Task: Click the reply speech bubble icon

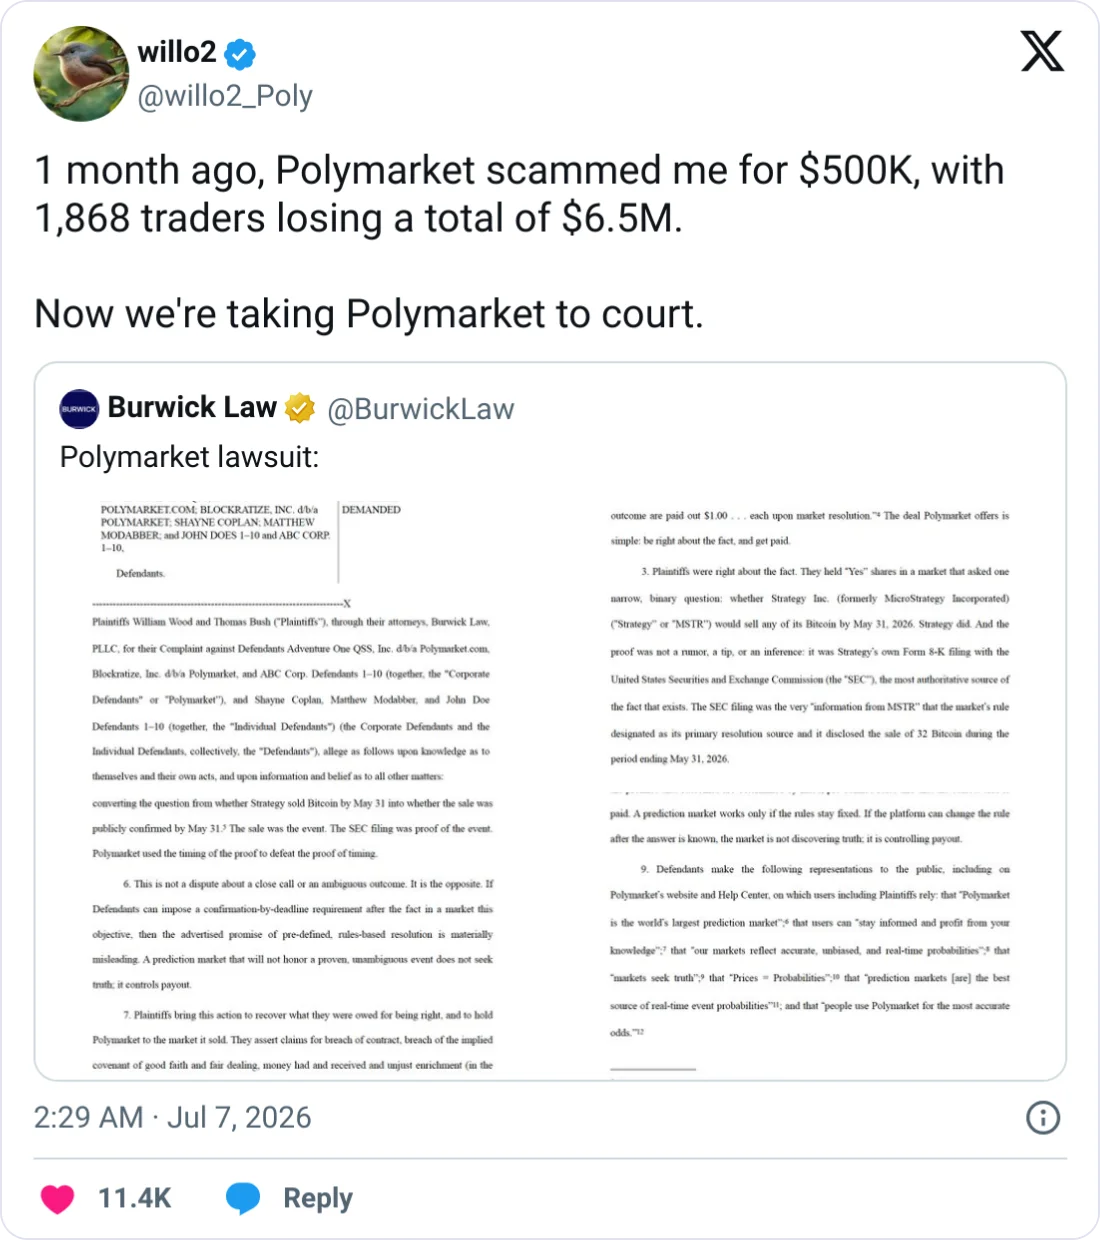Action: (x=243, y=1198)
